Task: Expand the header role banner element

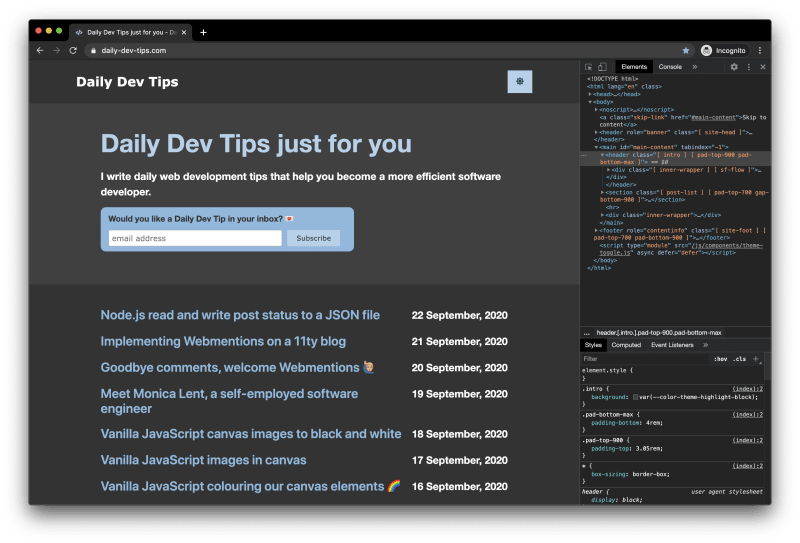Action: [x=596, y=132]
